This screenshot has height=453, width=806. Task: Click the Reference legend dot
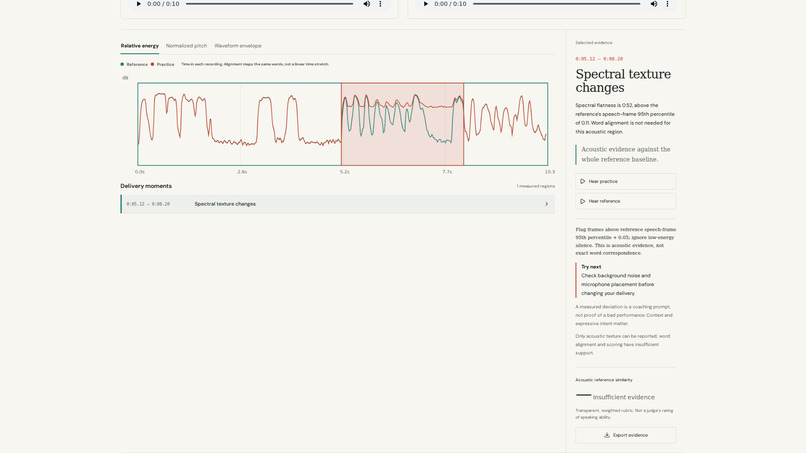click(x=122, y=64)
